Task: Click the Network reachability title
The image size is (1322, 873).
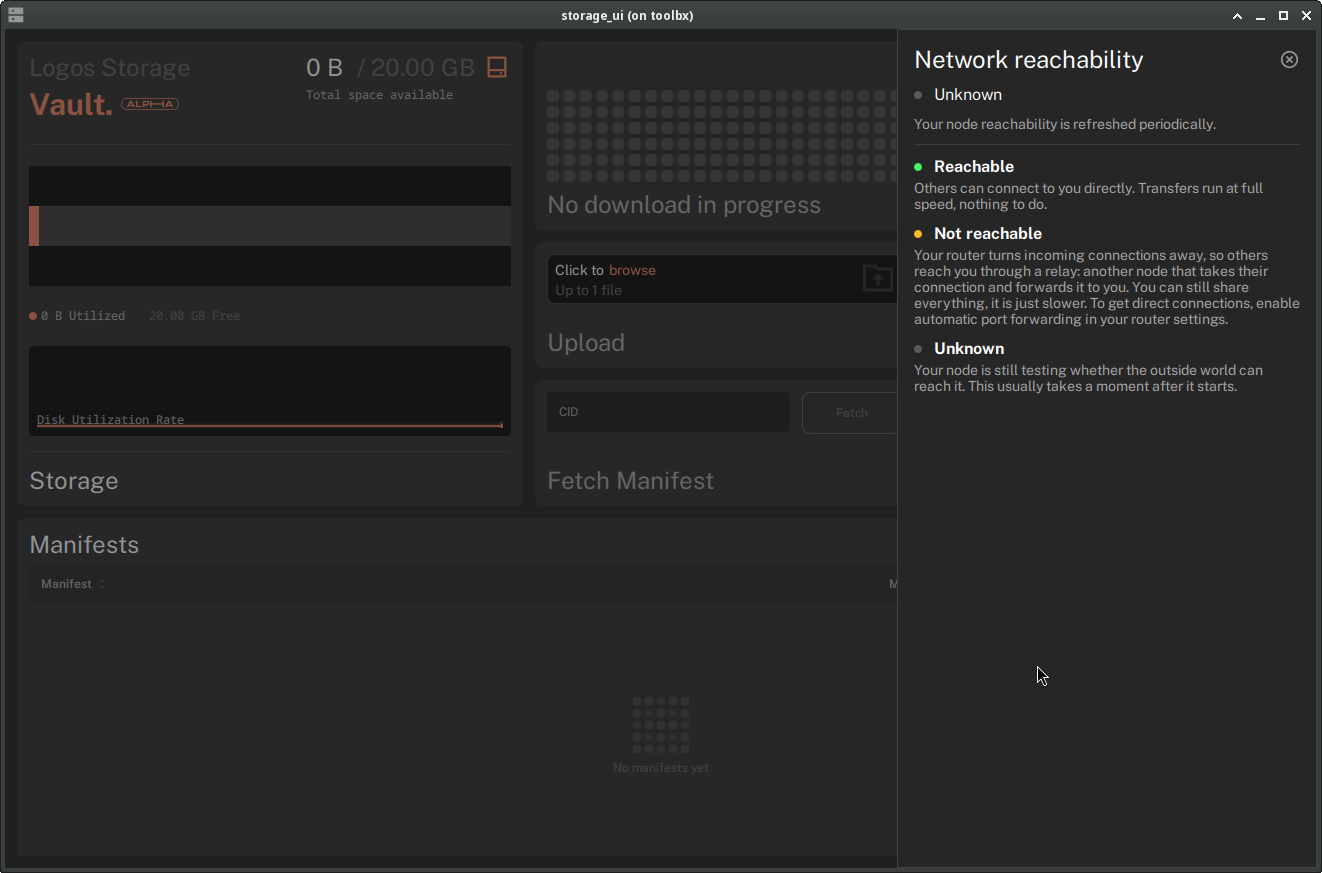Action: (1029, 60)
